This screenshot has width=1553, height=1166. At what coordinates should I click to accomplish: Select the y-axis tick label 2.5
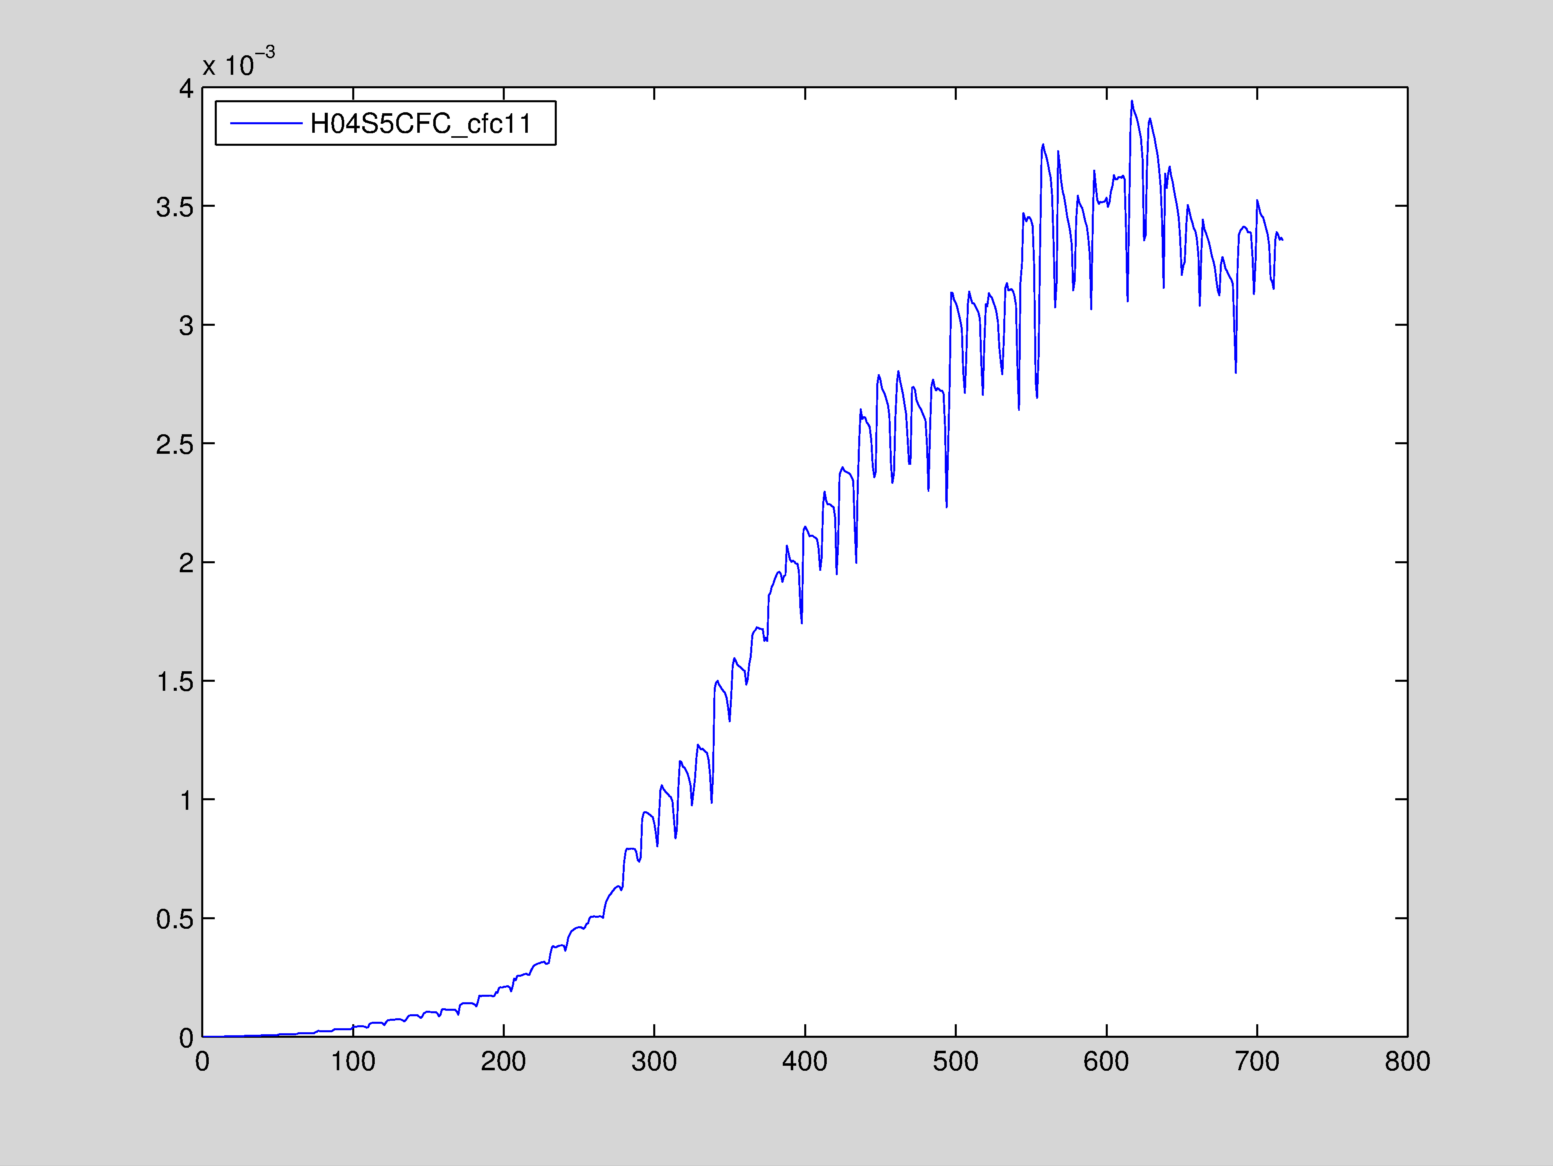(x=174, y=445)
